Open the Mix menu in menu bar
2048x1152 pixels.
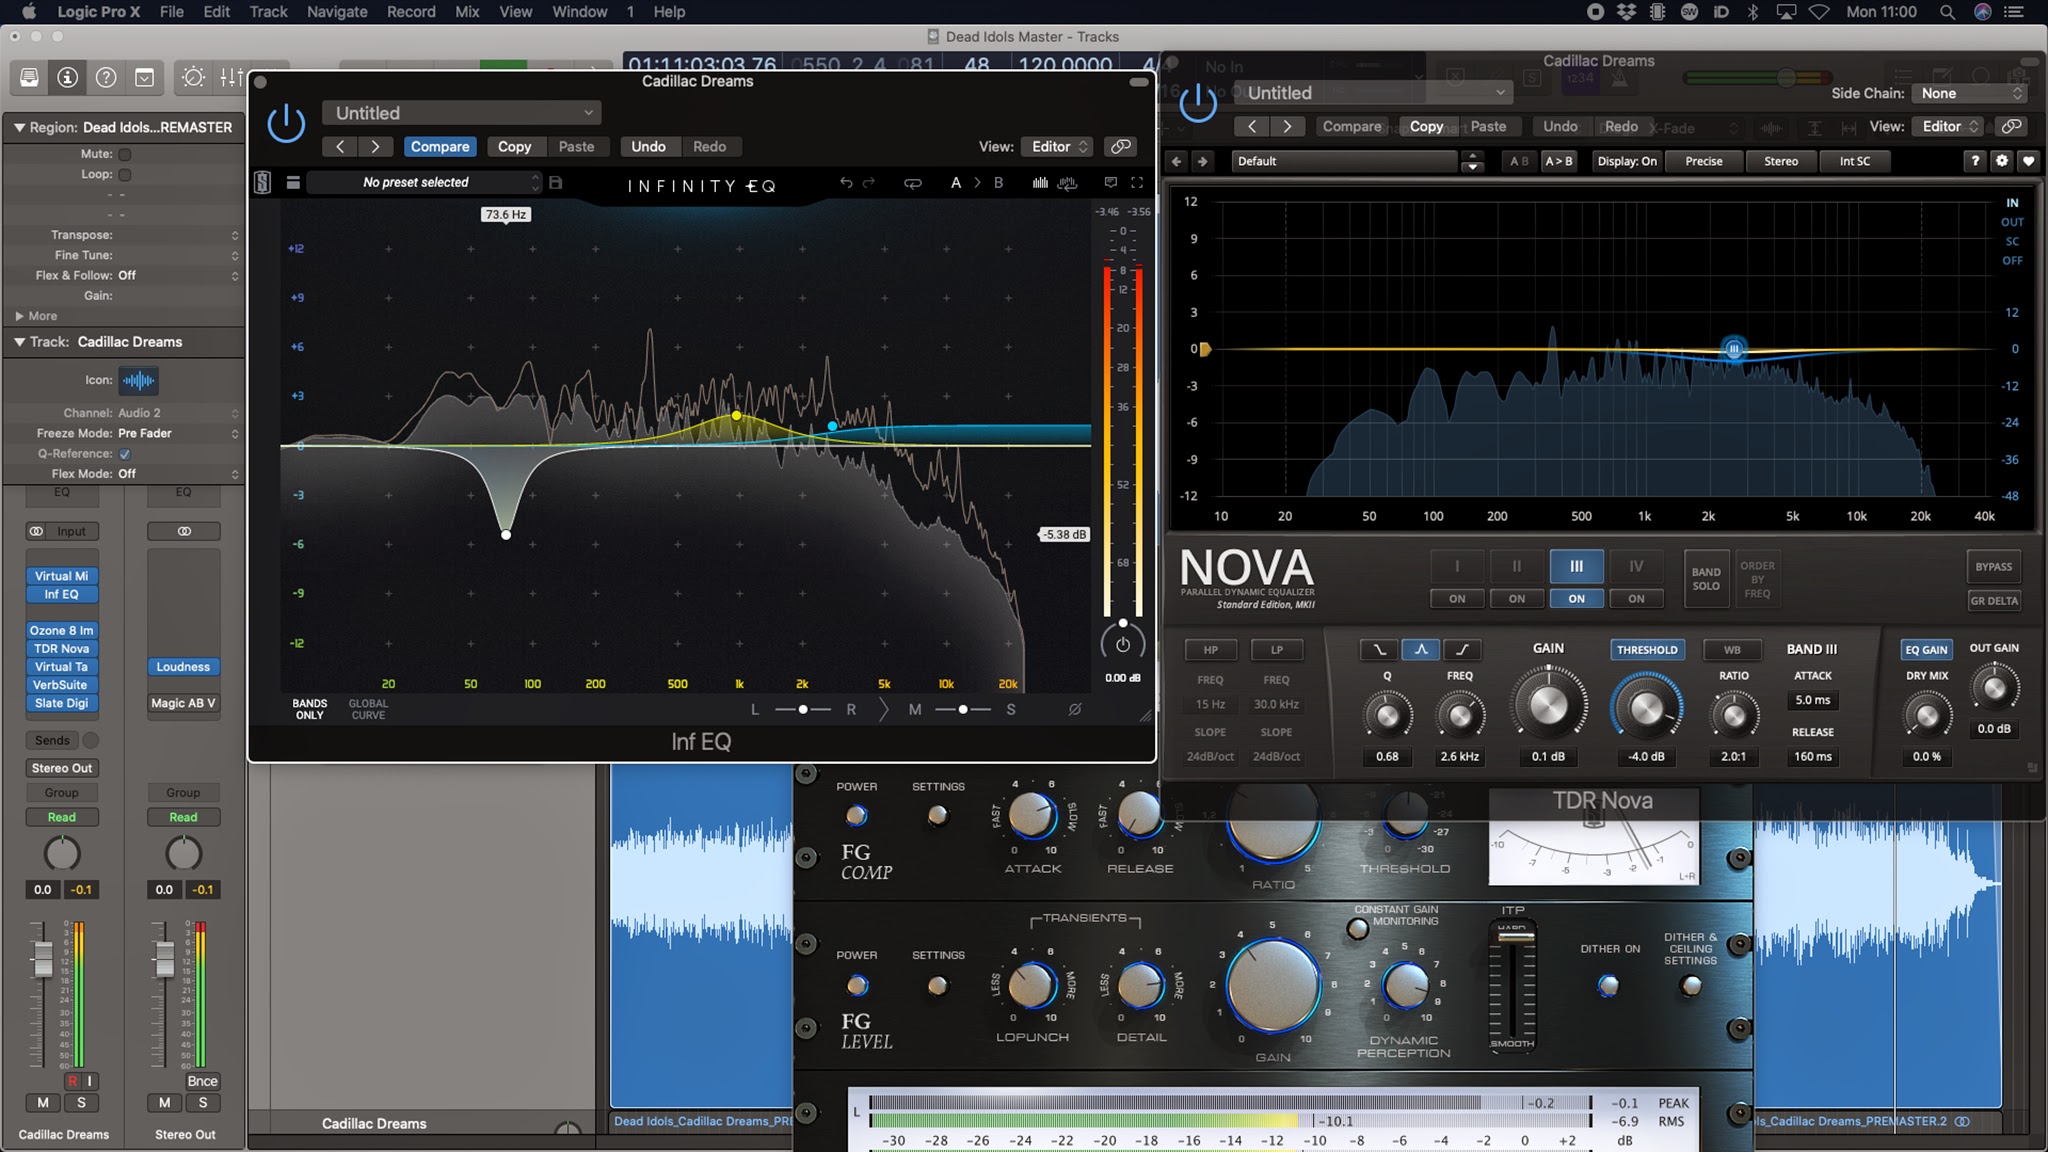click(467, 12)
